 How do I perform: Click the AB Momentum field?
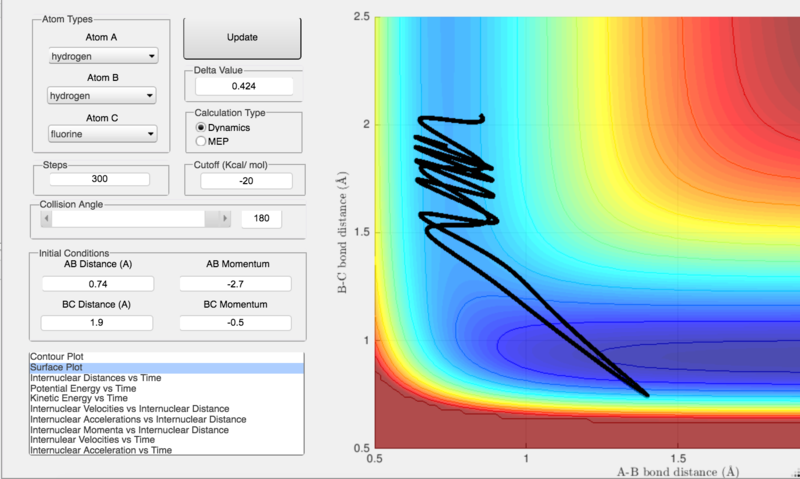[x=235, y=284]
